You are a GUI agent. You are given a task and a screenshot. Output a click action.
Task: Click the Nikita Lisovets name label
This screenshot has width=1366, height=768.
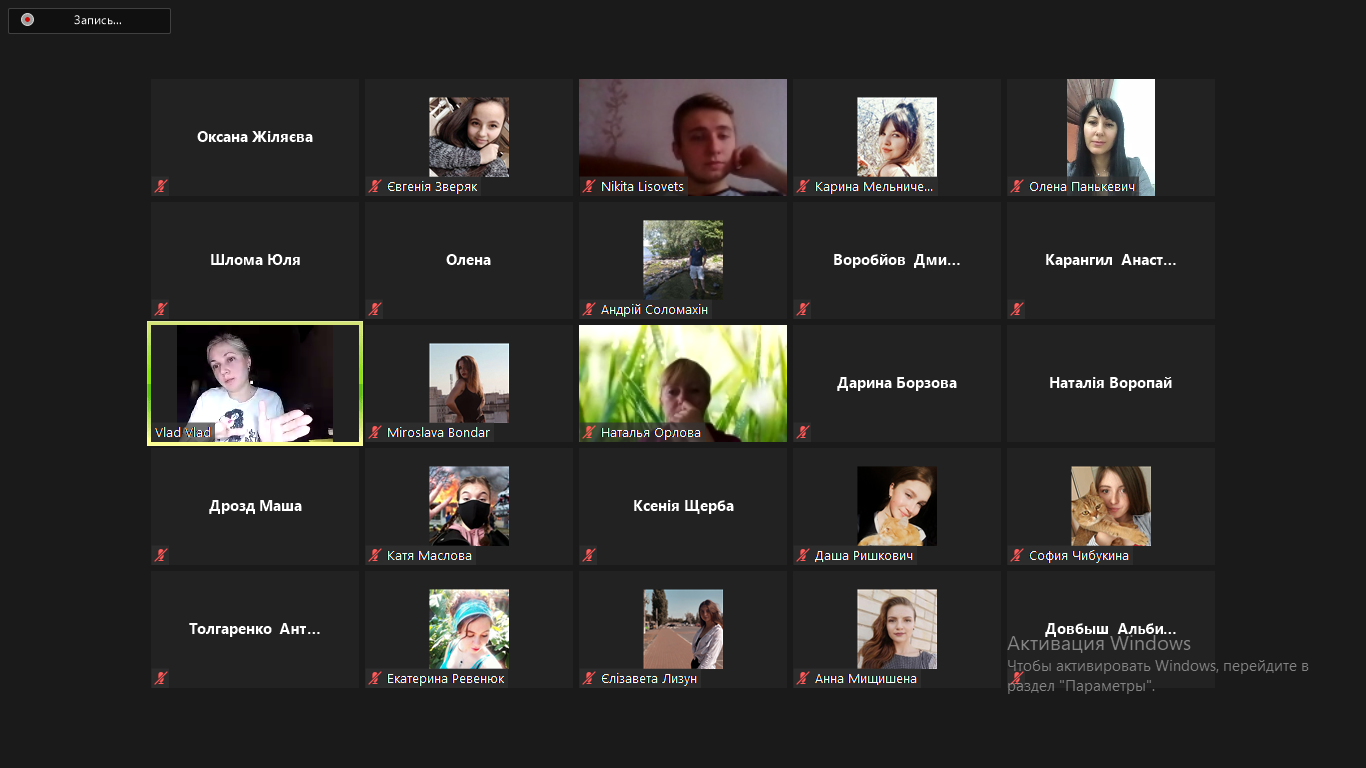(643, 187)
